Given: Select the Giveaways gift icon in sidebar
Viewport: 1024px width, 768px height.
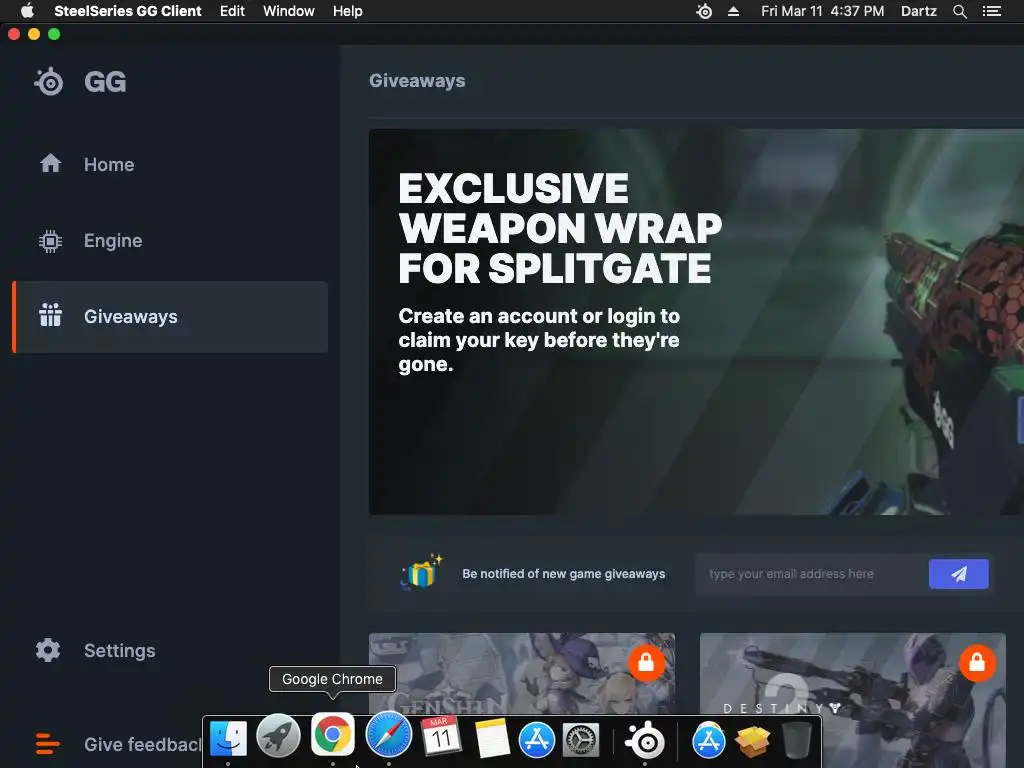Looking at the screenshot, I should [50, 315].
